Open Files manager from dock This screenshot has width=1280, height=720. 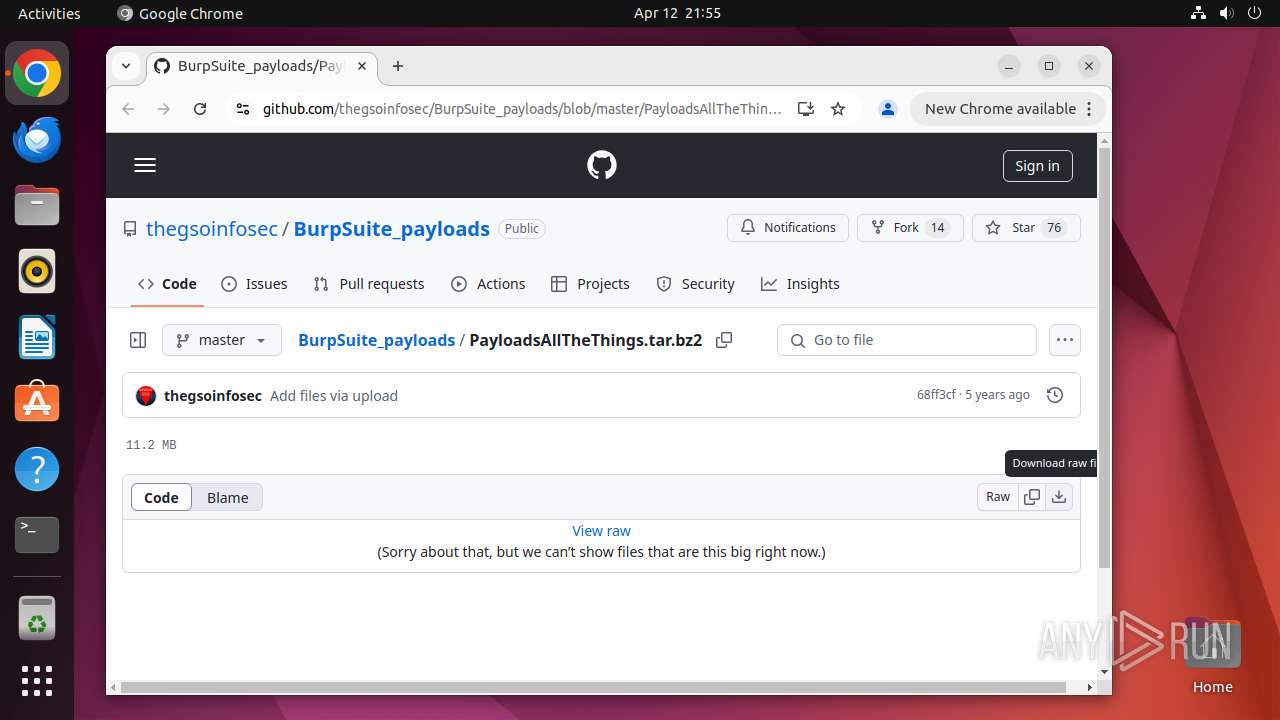pos(37,206)
